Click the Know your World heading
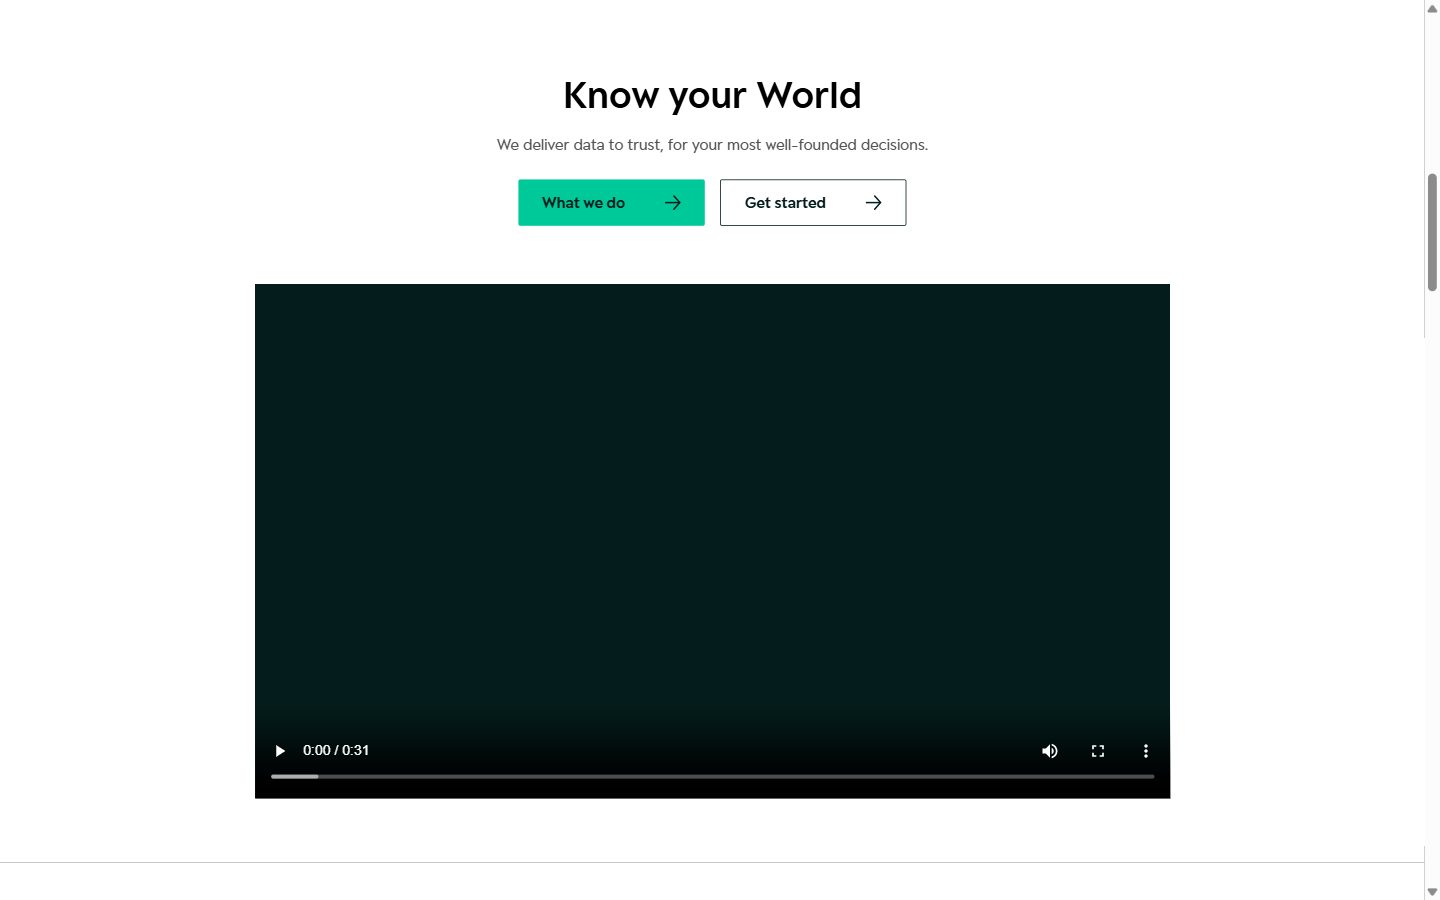This screenshot has height=900, width=1440. [x=712, y=96]
